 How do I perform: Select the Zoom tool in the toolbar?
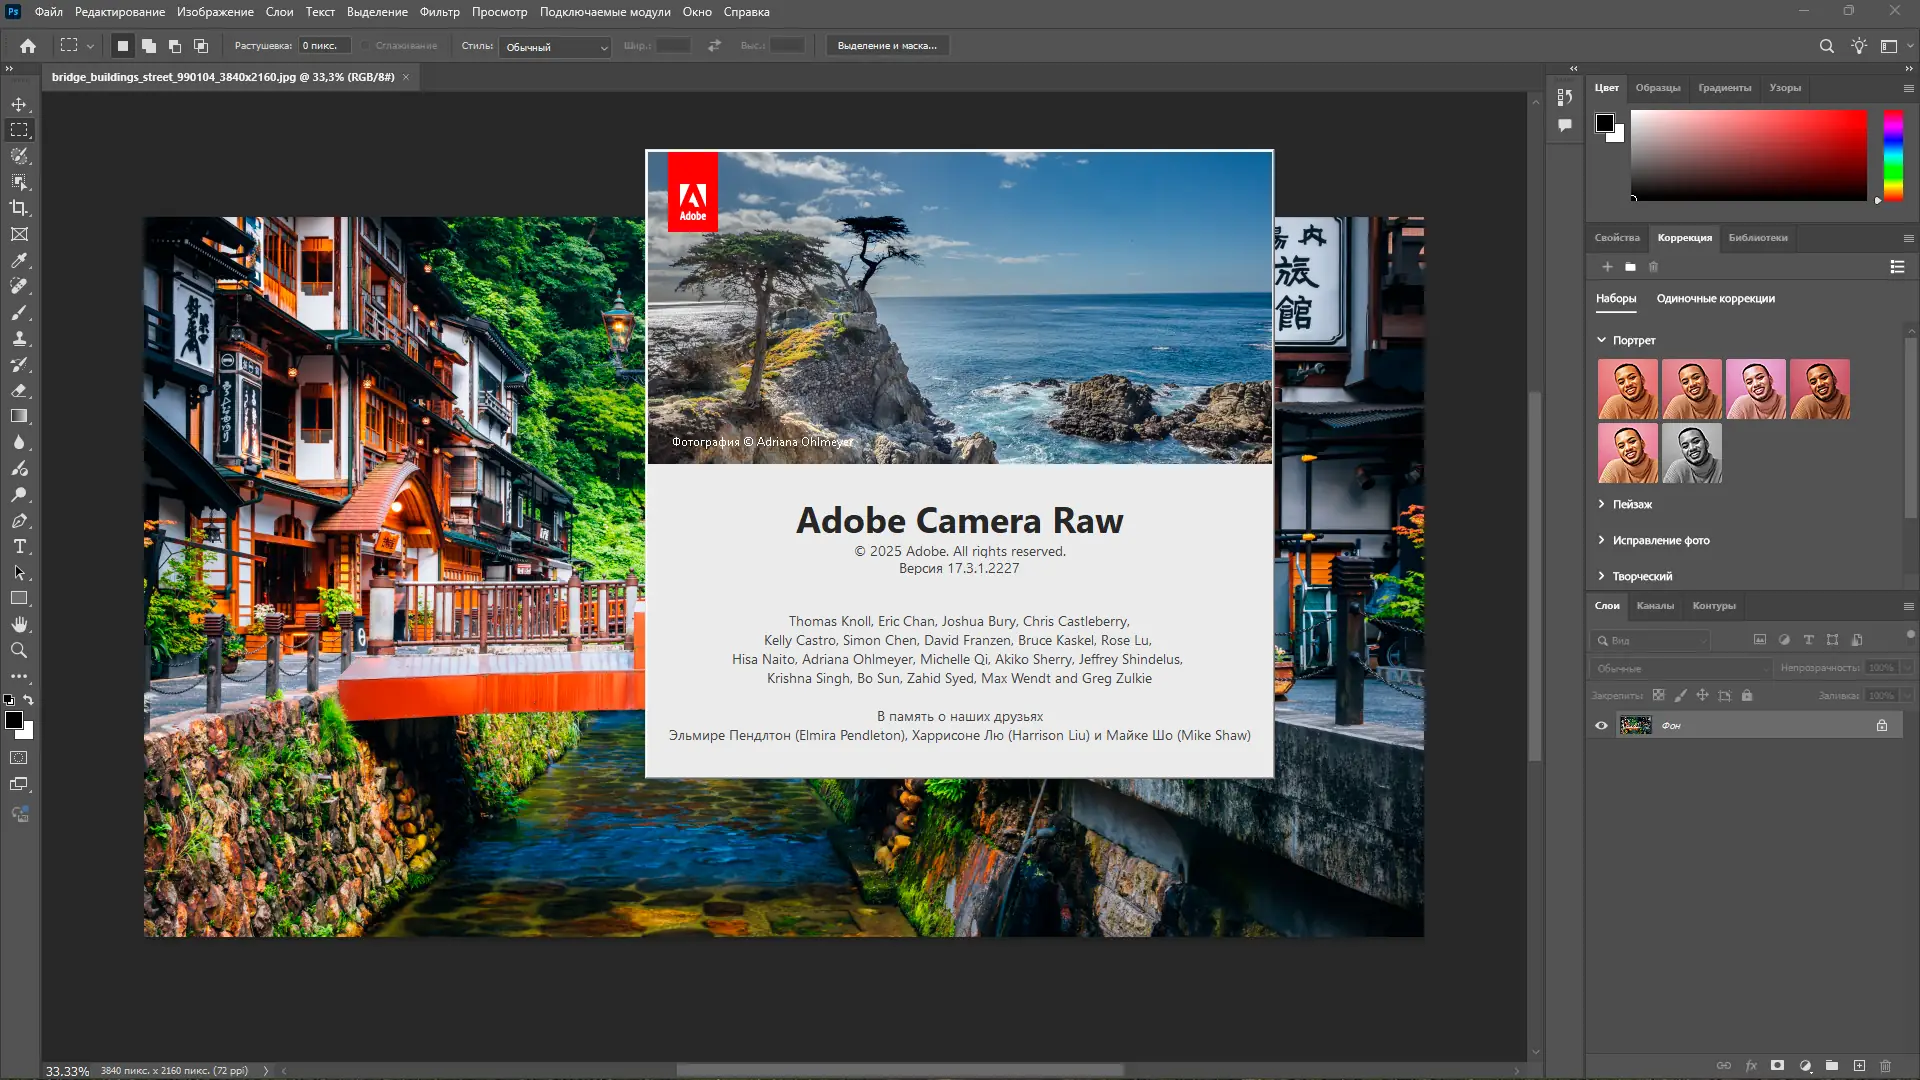click(19, 650)
